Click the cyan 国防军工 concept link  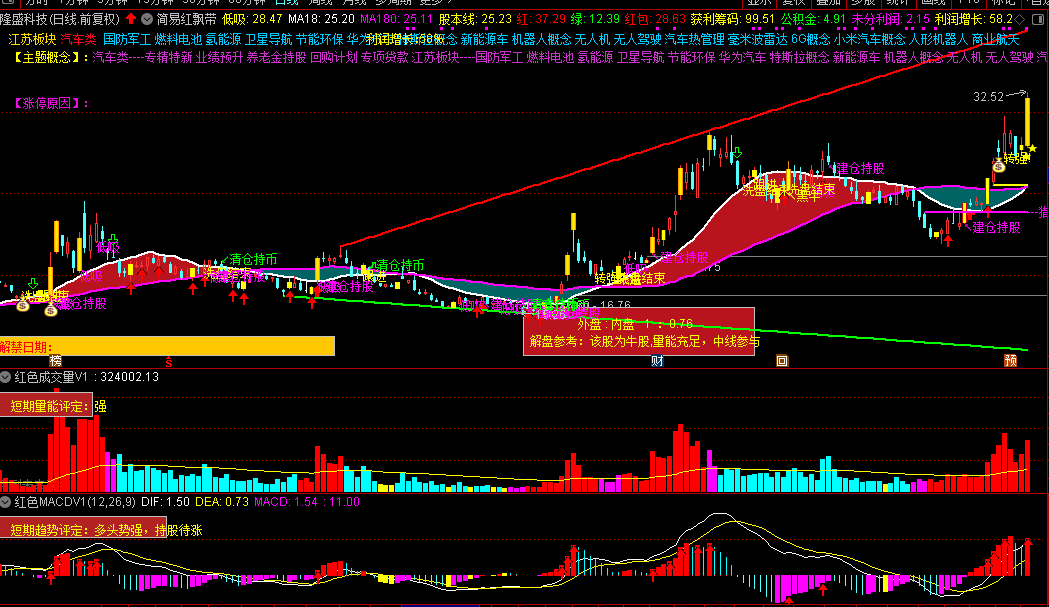[127, 39]
